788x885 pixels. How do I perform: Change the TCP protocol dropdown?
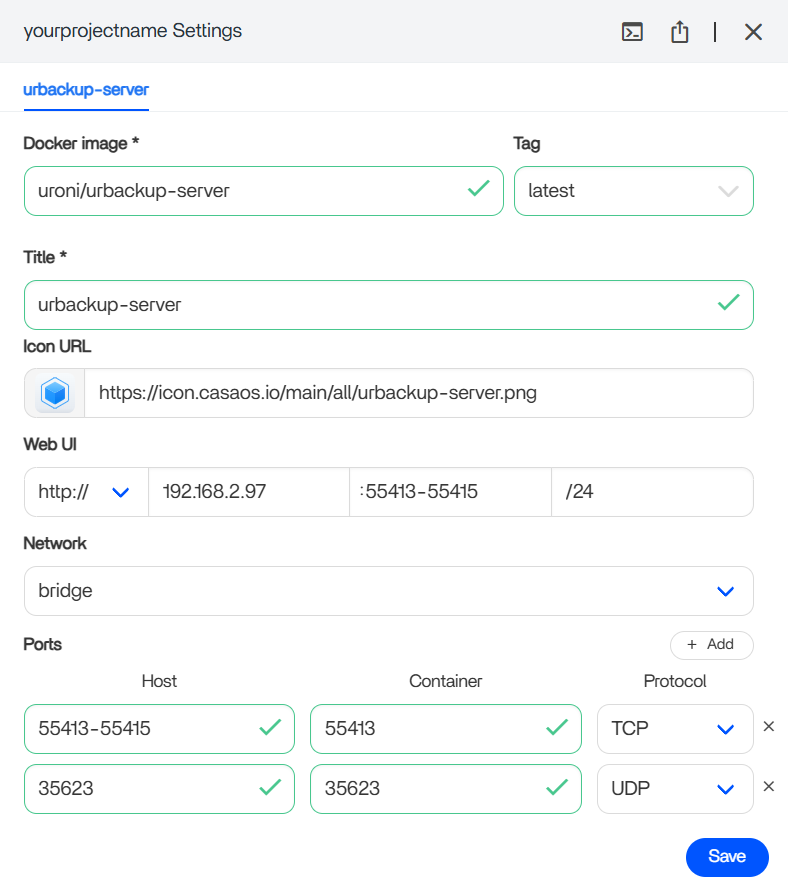pos(674,729)
